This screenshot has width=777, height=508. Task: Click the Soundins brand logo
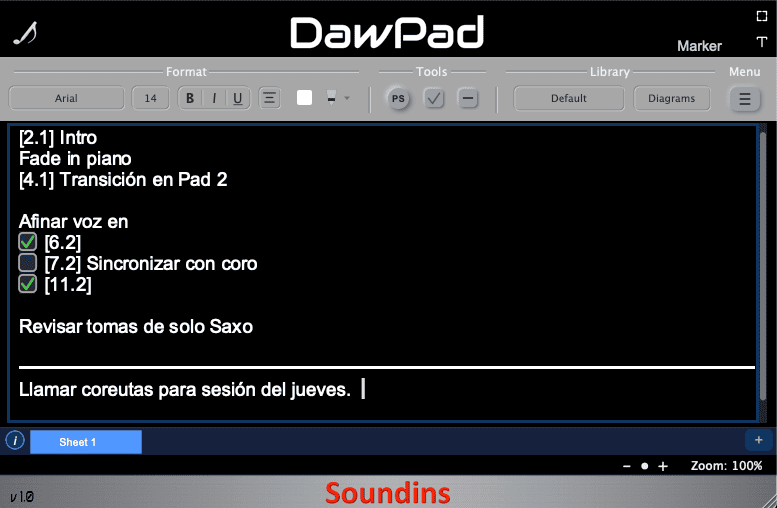coord(388,493)
